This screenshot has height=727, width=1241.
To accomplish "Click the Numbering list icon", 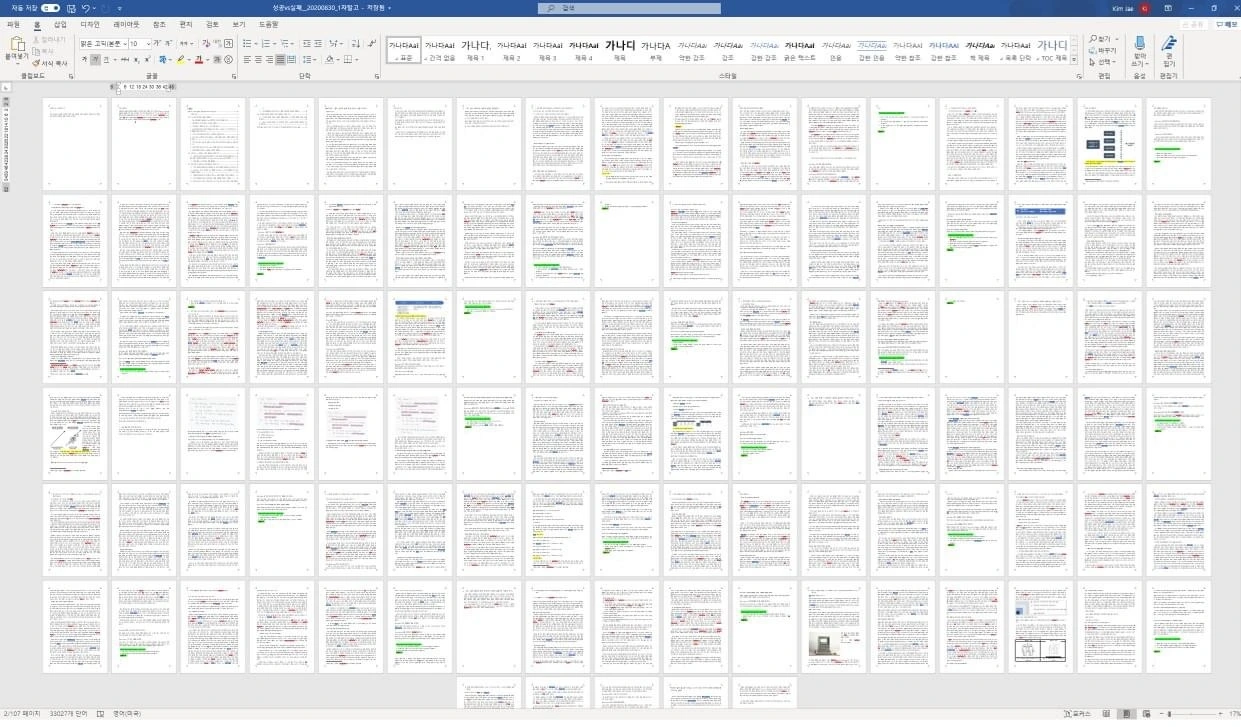I will (265, 44).
